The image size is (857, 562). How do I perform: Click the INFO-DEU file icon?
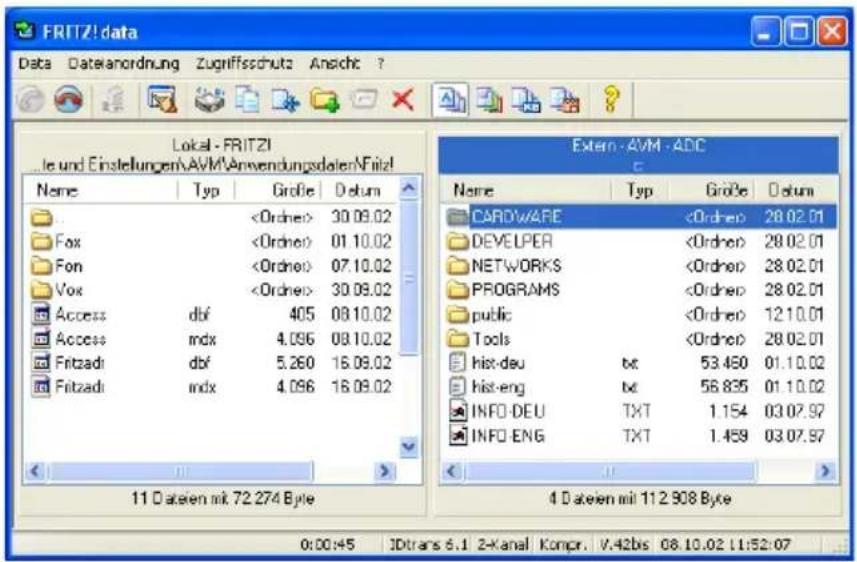point(458,411)
